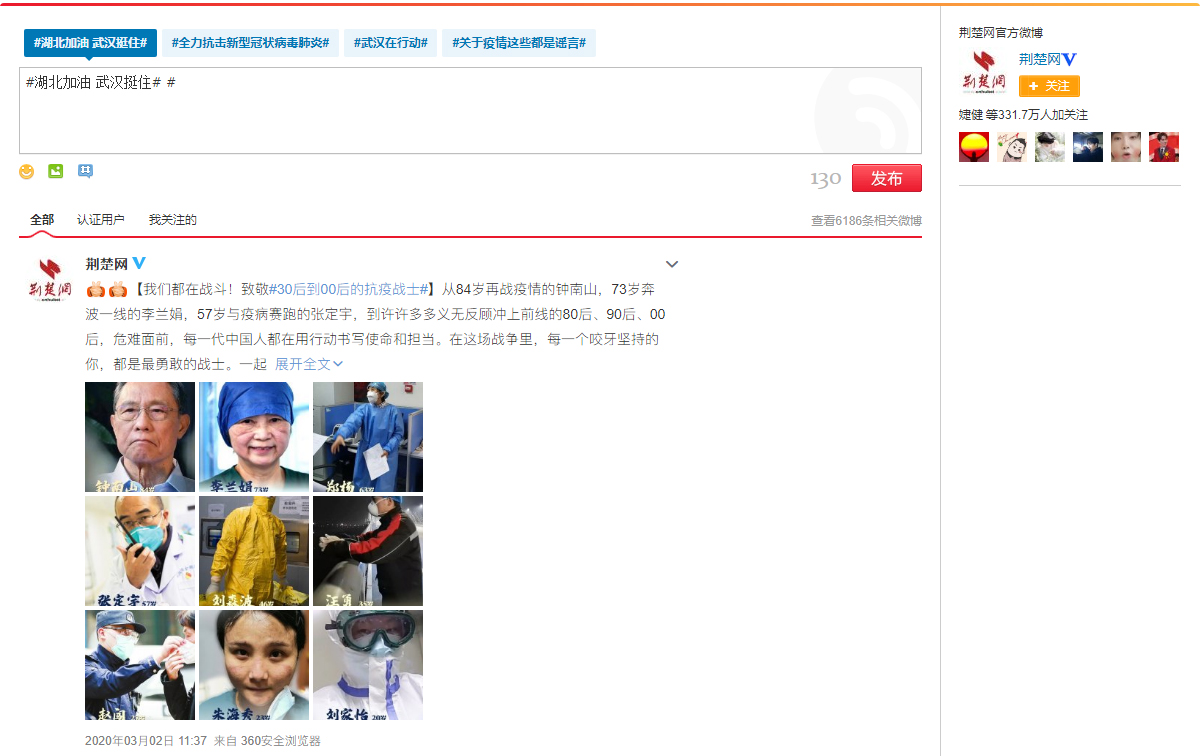
Task: Select the #武汉在行动# topic tab
Action: [x=390, y=43]
